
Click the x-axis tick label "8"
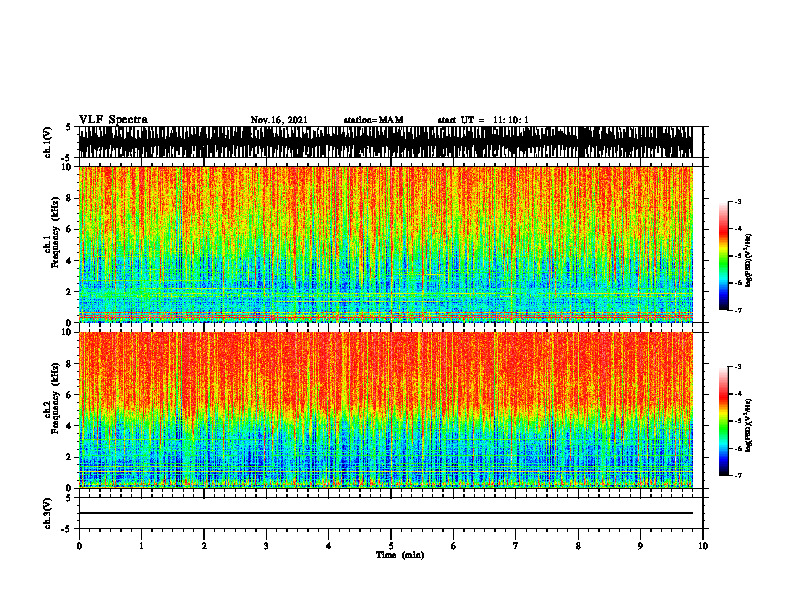pyautogui.click(x=578, y=546)
